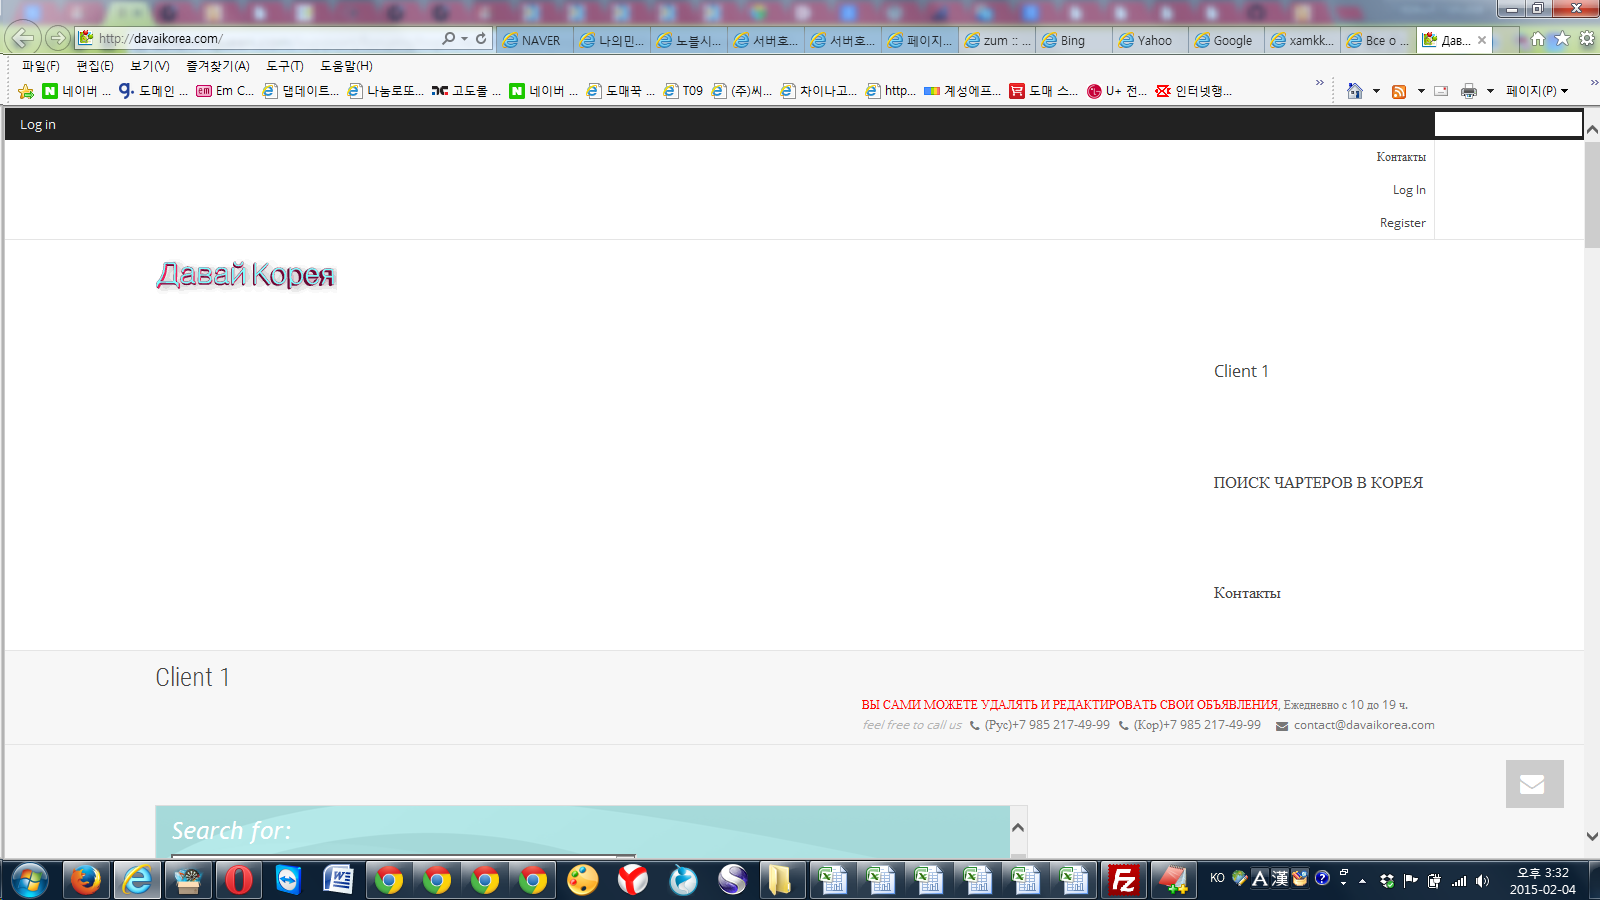Click the printer icon in command bar
The width and height of the screenshot is (1600, 900).
click(1468, 91)
